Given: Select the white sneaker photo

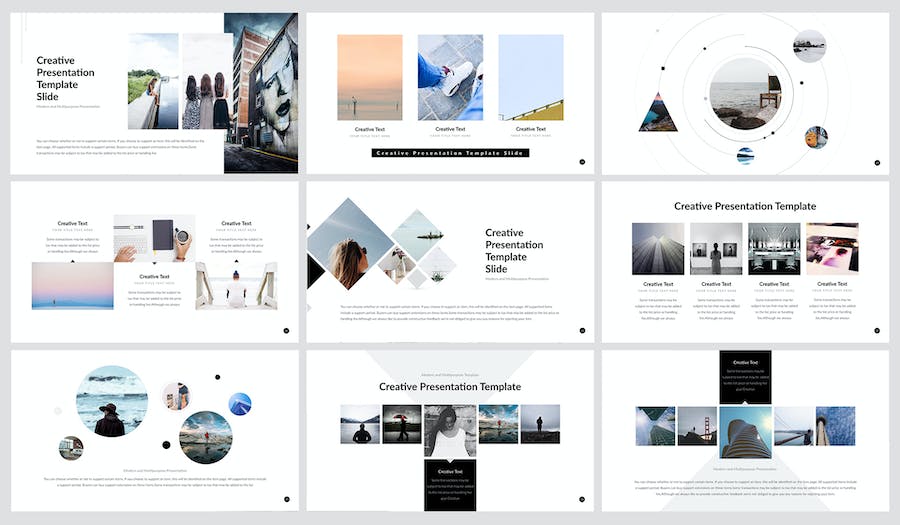Looking at the screenshot, I should point(450,77).
